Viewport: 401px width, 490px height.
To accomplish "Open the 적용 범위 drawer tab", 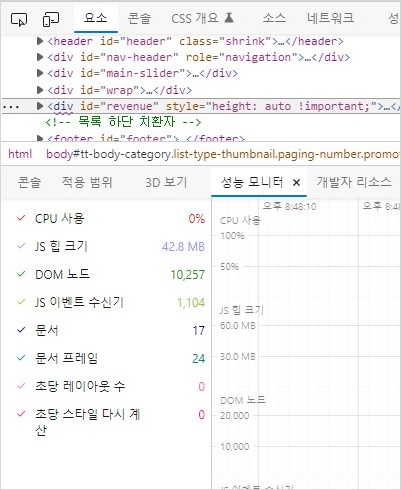I will click(x=87, y=182).
